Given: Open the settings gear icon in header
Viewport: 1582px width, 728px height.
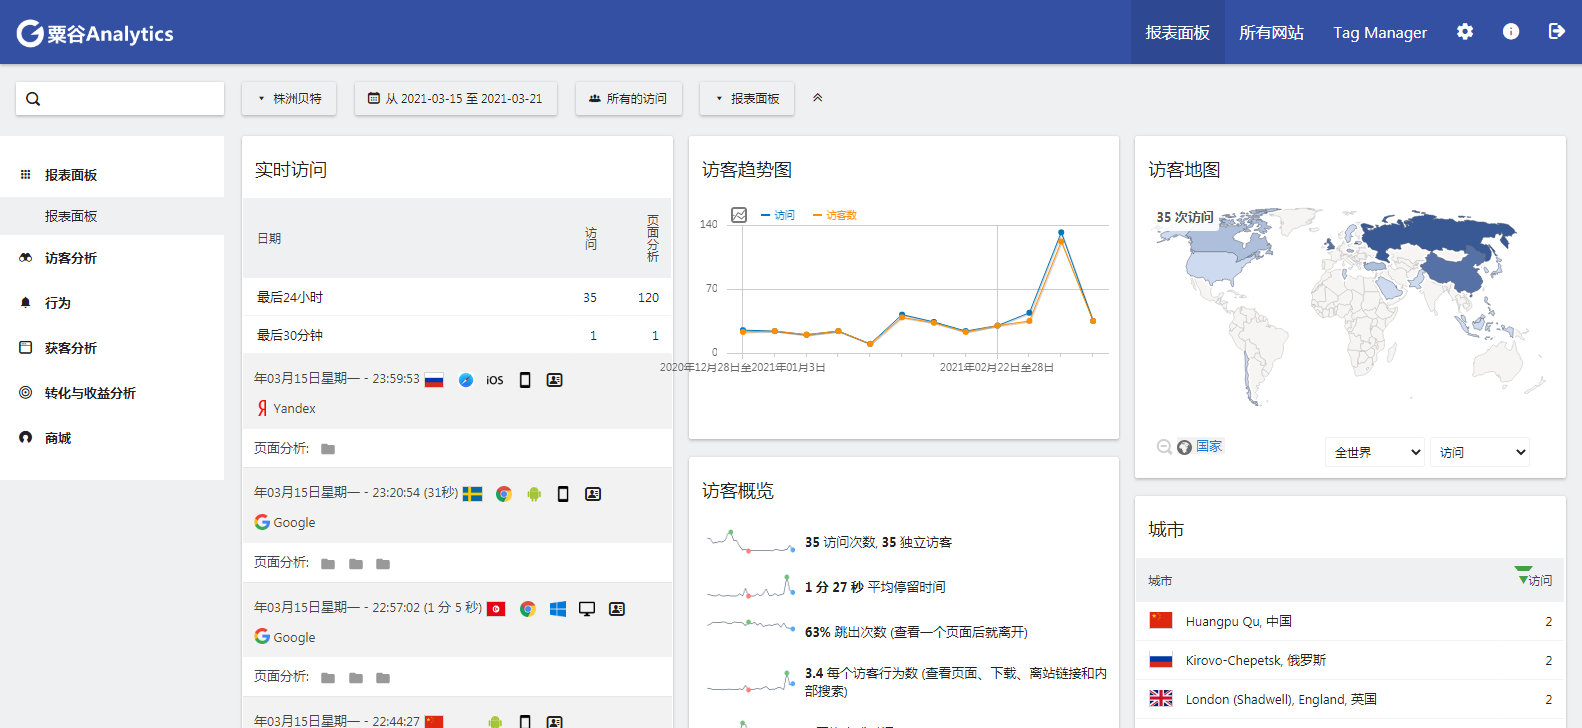Looking at the screenshot, I should pyautogui.click(x=1465, y=32).
